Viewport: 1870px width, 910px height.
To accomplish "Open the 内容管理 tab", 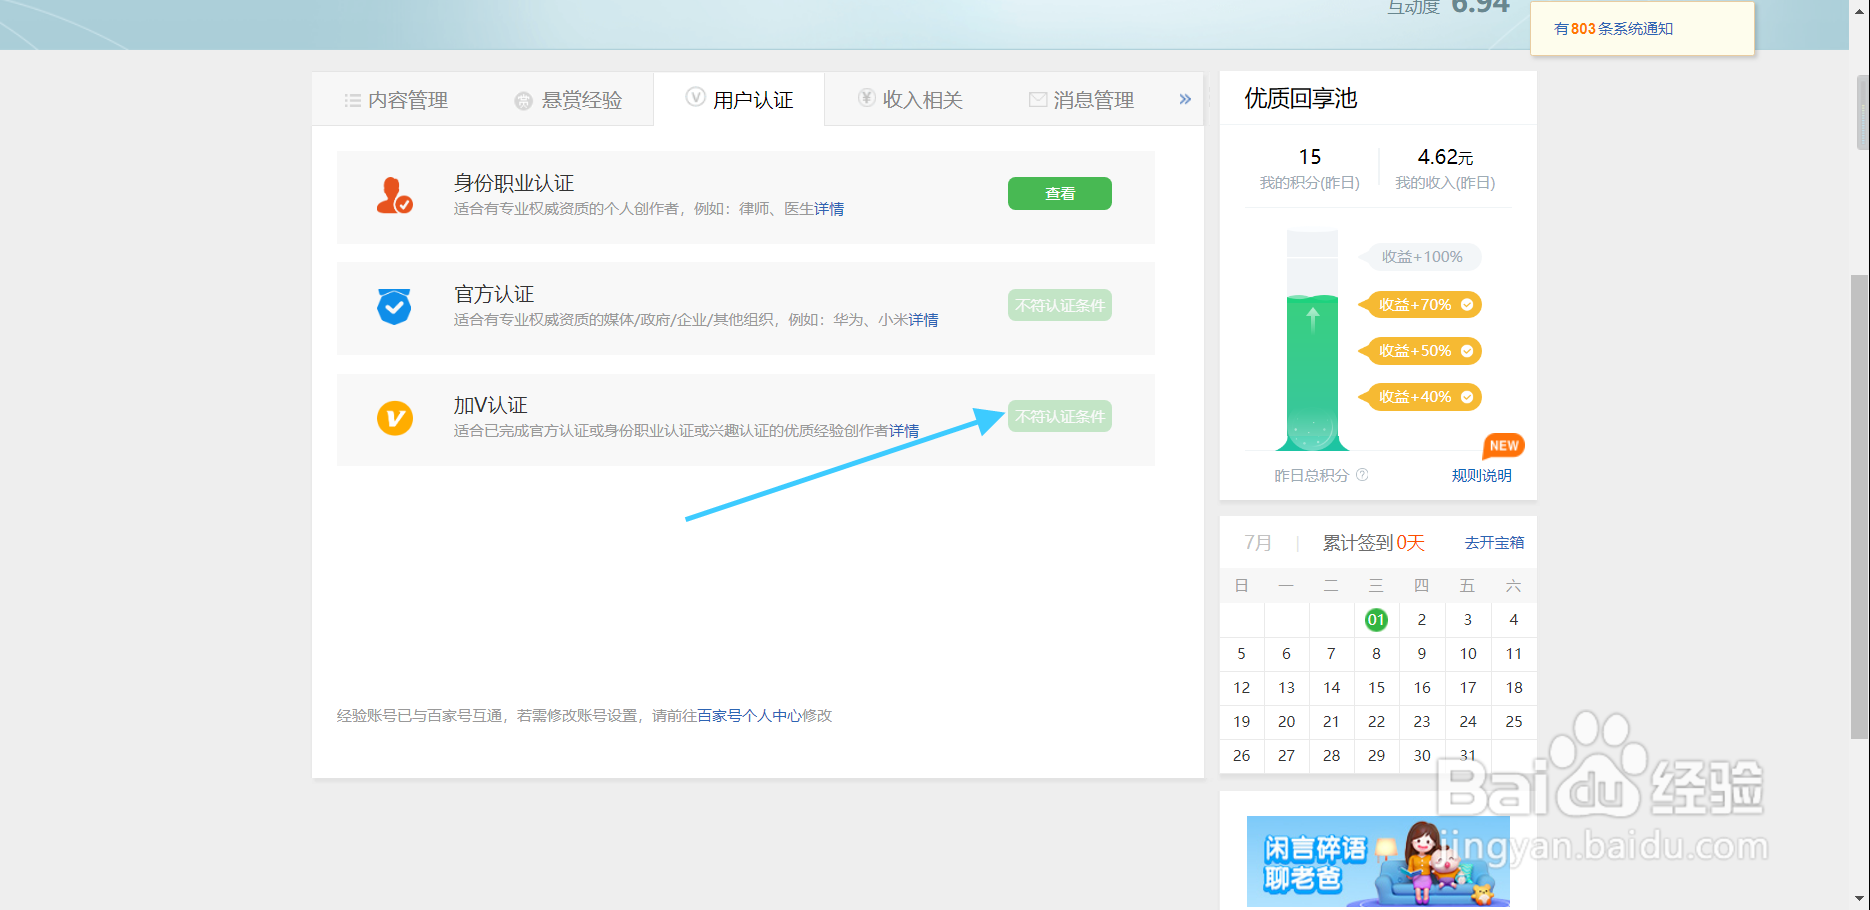I will 396,99.
